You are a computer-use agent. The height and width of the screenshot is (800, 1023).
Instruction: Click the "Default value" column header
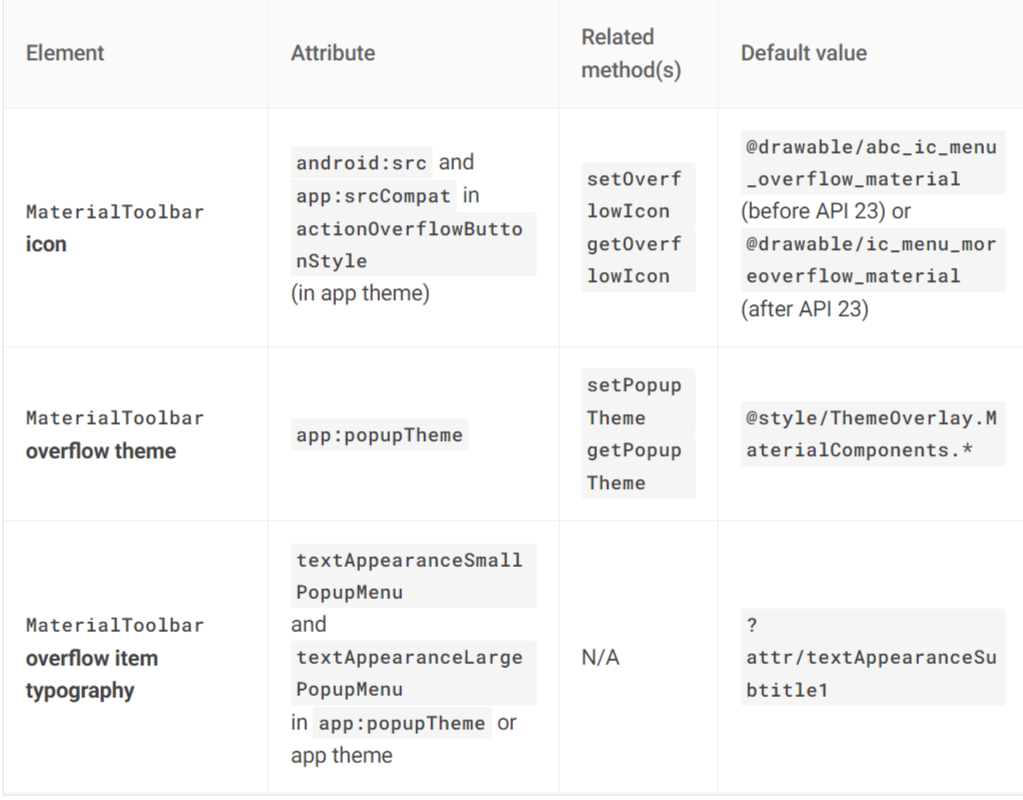803,53
